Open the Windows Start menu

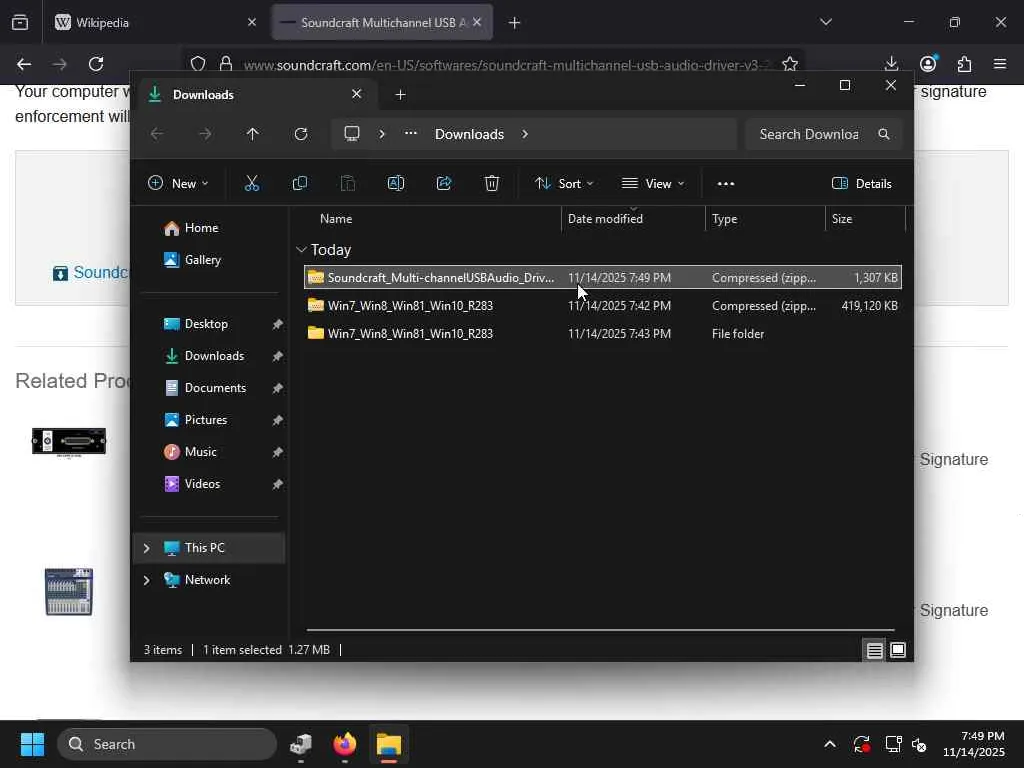click(32, 744)
